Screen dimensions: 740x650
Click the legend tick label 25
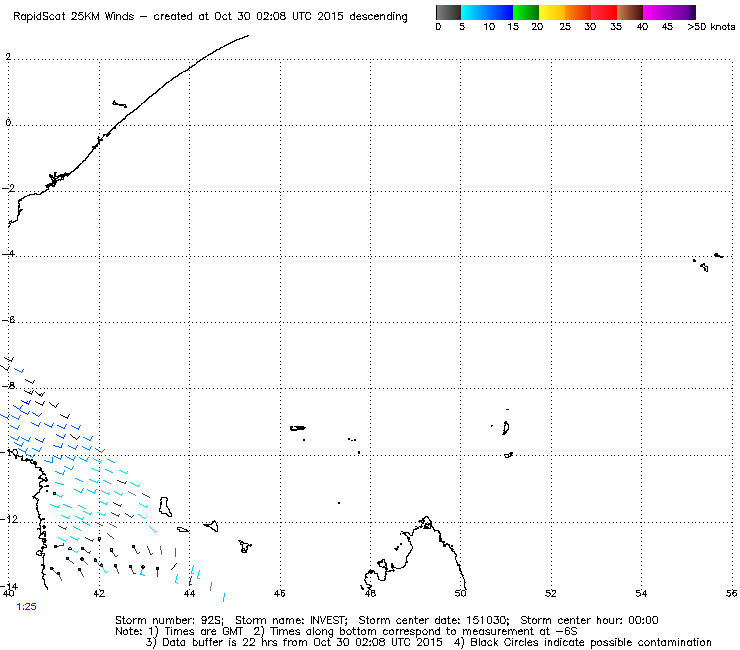(x=565, y=27)
